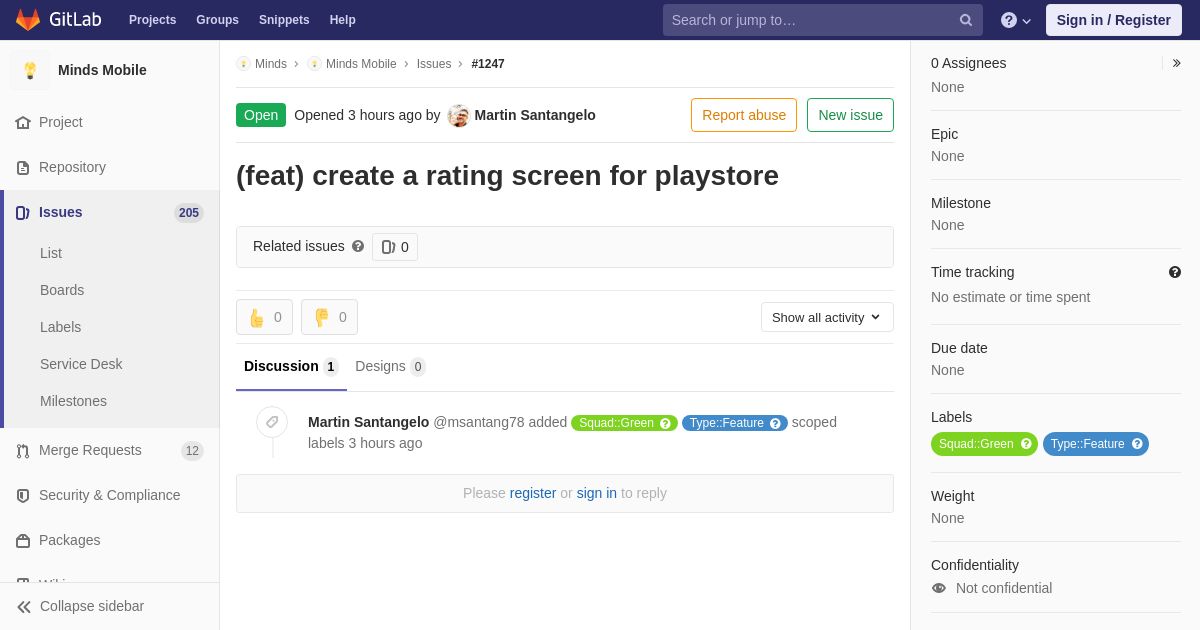Viewport: 1200px width, 630px height.
Task: Click @msantang78 username in activity
Action: (479, 422)
